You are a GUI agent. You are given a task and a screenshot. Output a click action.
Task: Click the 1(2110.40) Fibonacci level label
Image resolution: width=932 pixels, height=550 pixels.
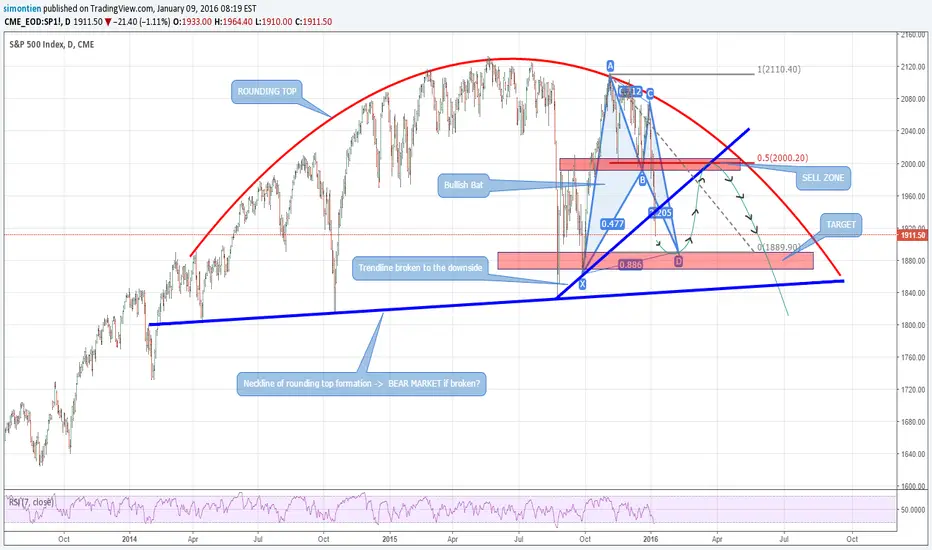[779, 70]
